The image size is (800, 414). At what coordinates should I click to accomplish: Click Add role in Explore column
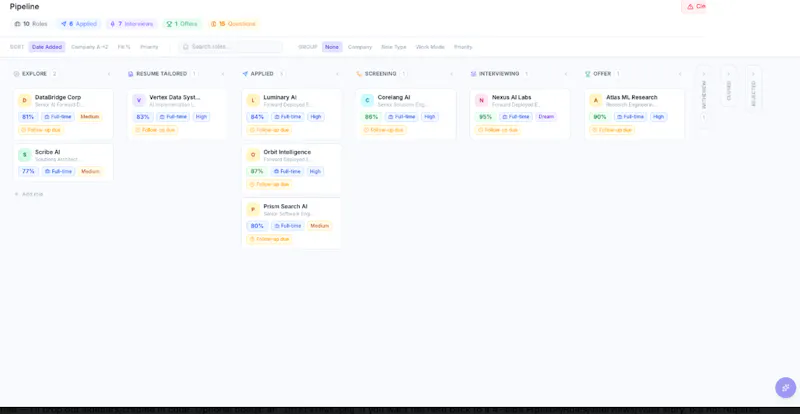click(x=29, y=194)
